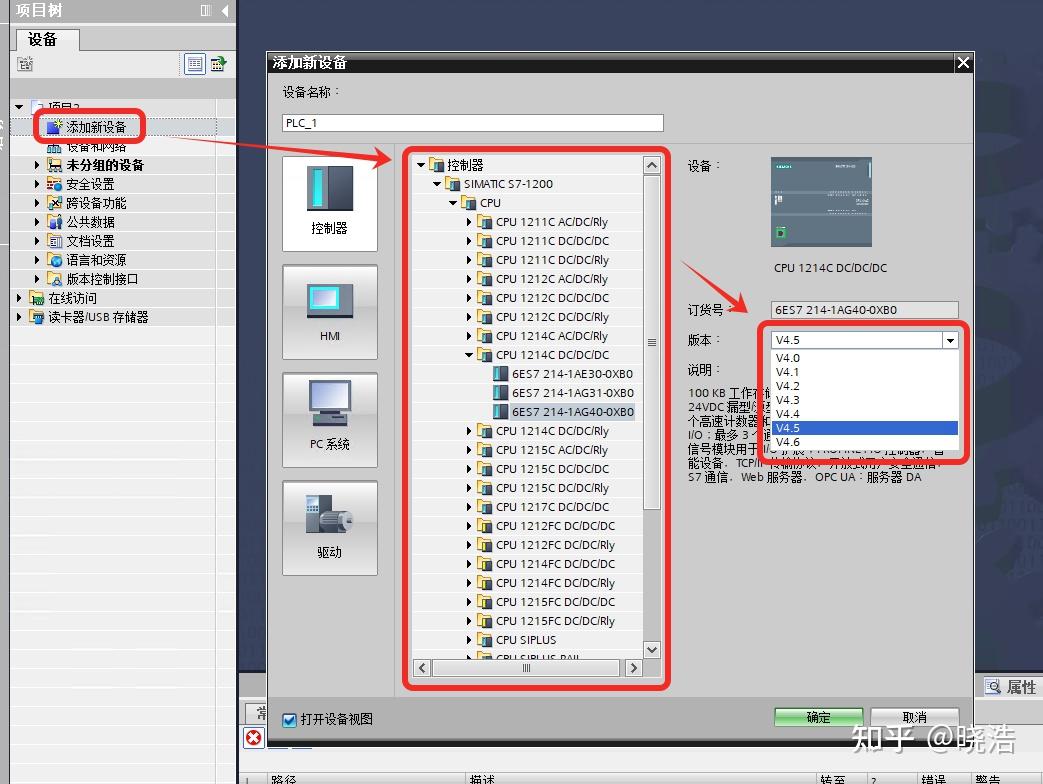Confirm with the 确定 button
The height and width of the screenshot is (784, 1043).
tap(818, 718)
